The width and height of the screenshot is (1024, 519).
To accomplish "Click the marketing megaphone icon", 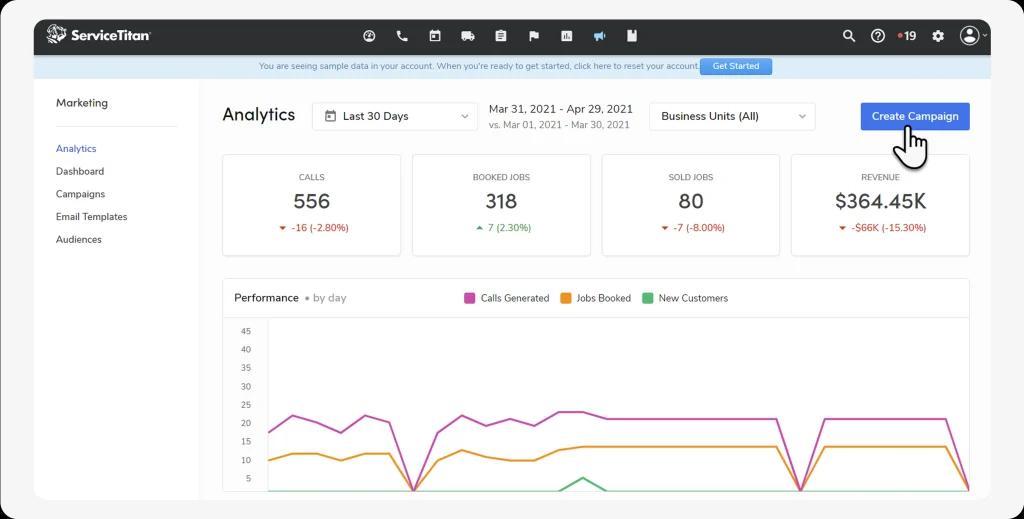I will click(599, 36).
